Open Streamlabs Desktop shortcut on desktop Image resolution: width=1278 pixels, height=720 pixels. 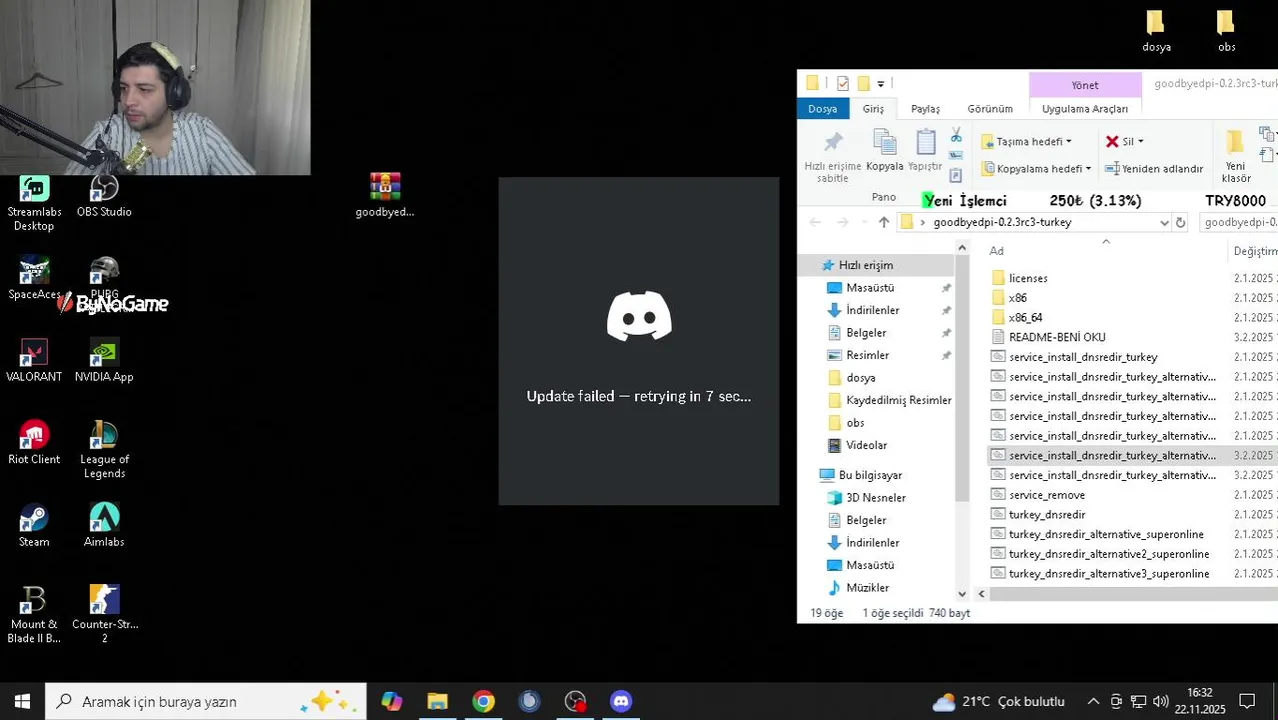[x=34, y=203]
